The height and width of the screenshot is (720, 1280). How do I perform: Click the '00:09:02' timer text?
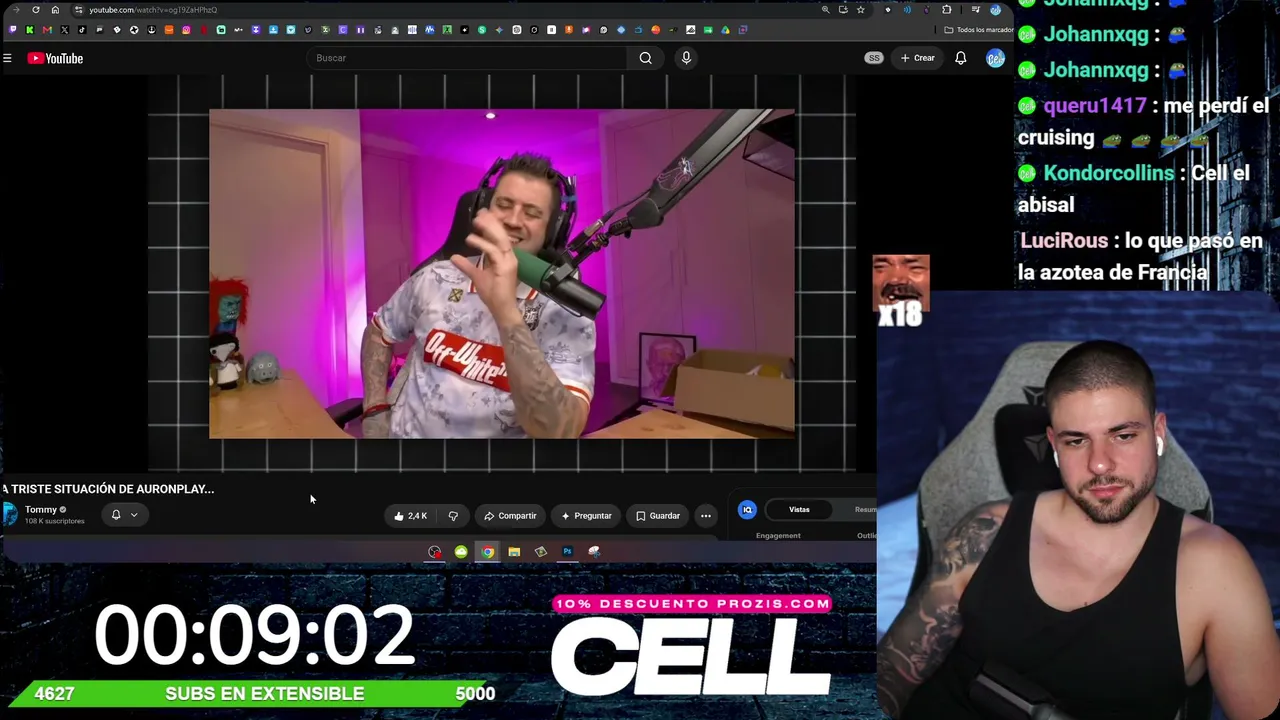tap(254, 635)
